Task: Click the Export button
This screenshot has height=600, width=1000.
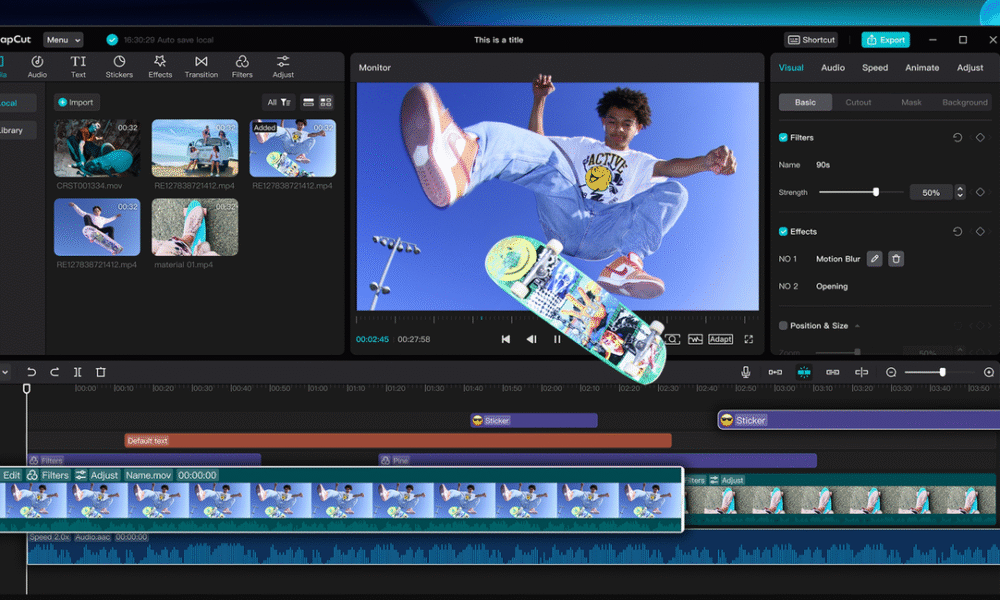Action: point(886,40)
